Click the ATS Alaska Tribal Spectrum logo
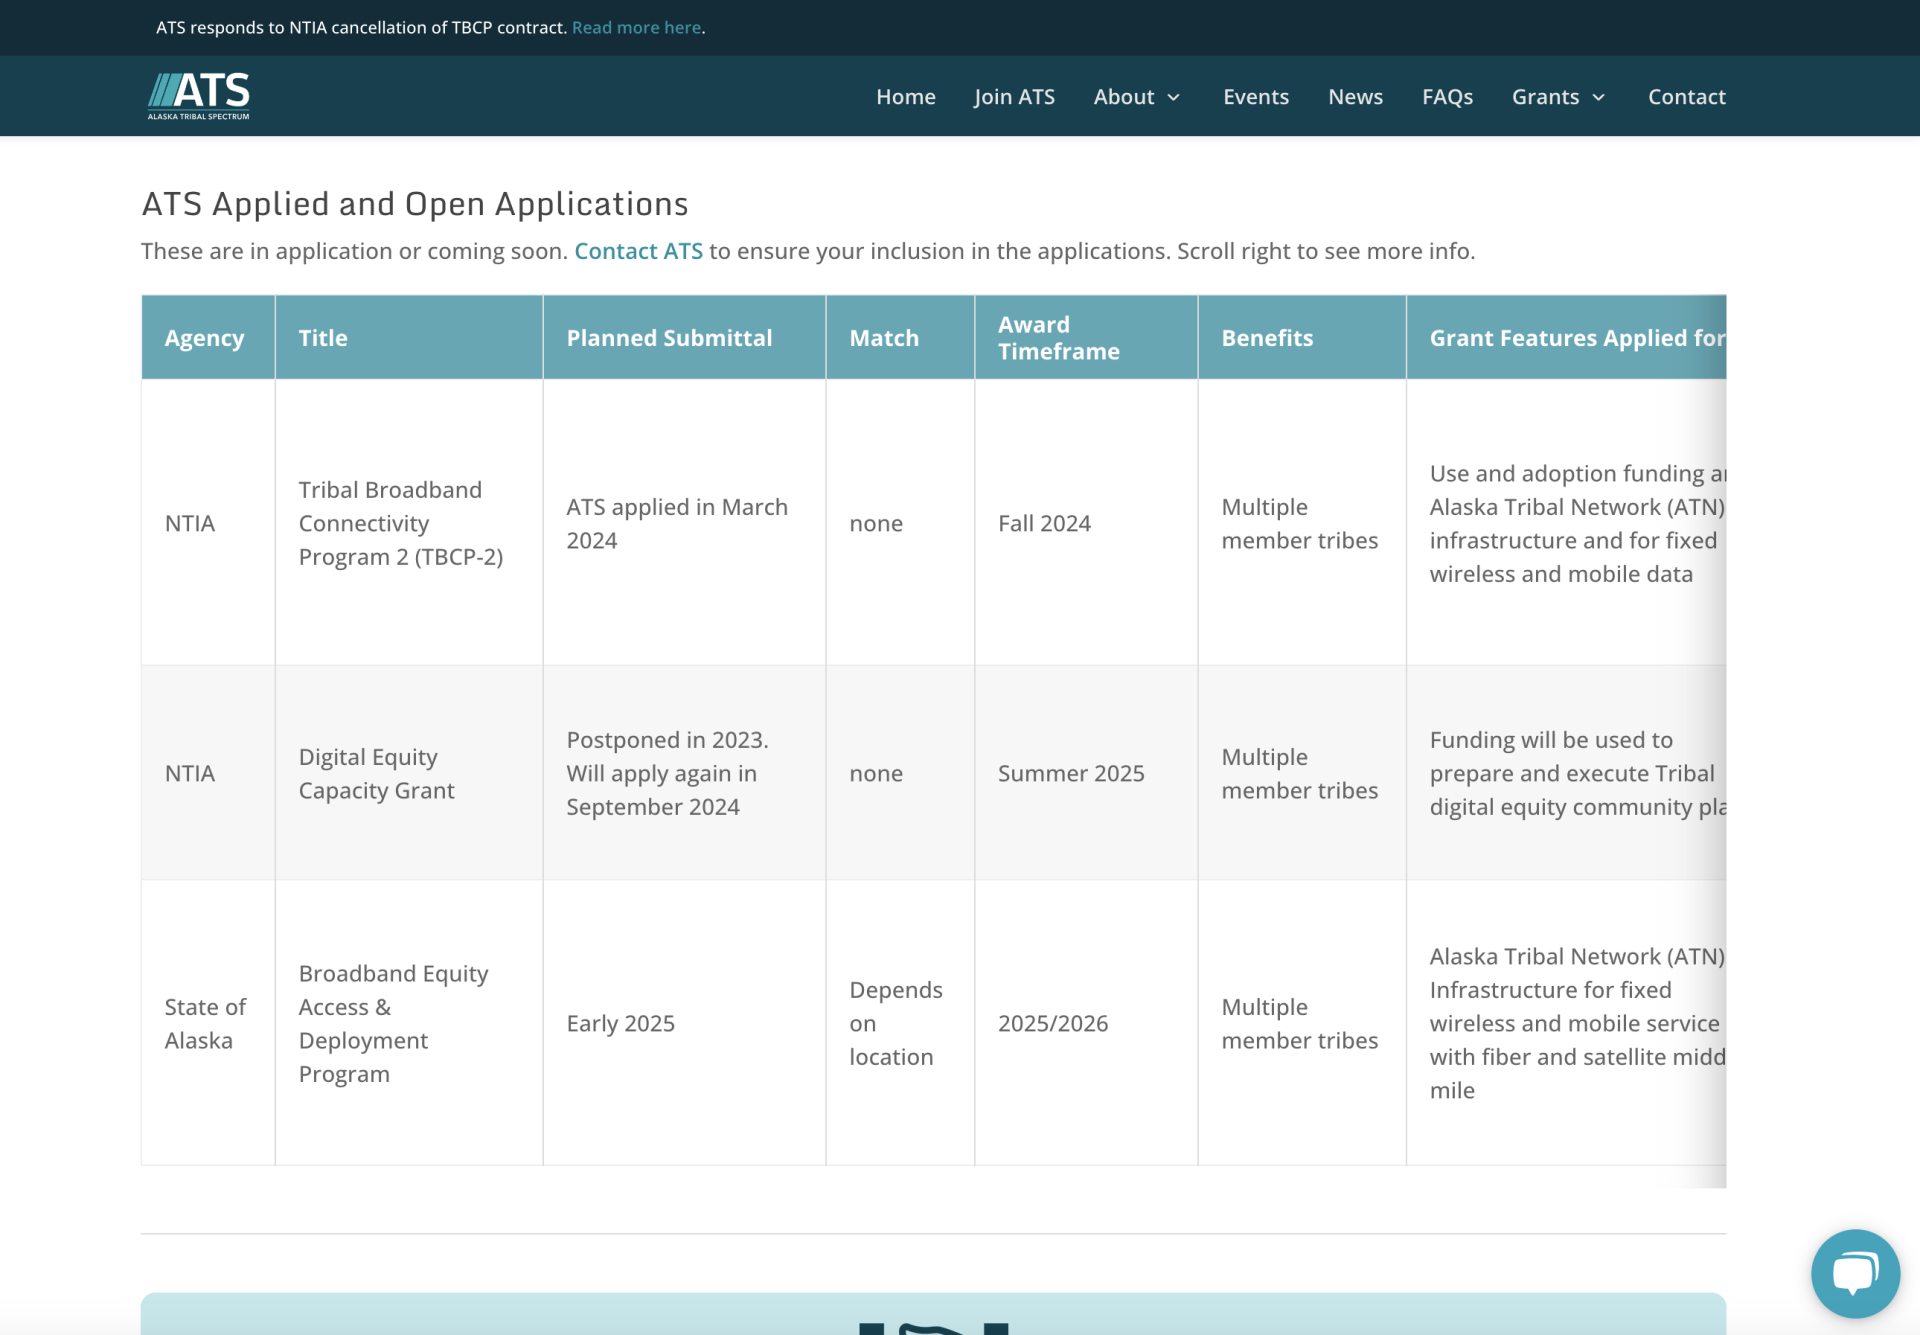 coord(199,96)
